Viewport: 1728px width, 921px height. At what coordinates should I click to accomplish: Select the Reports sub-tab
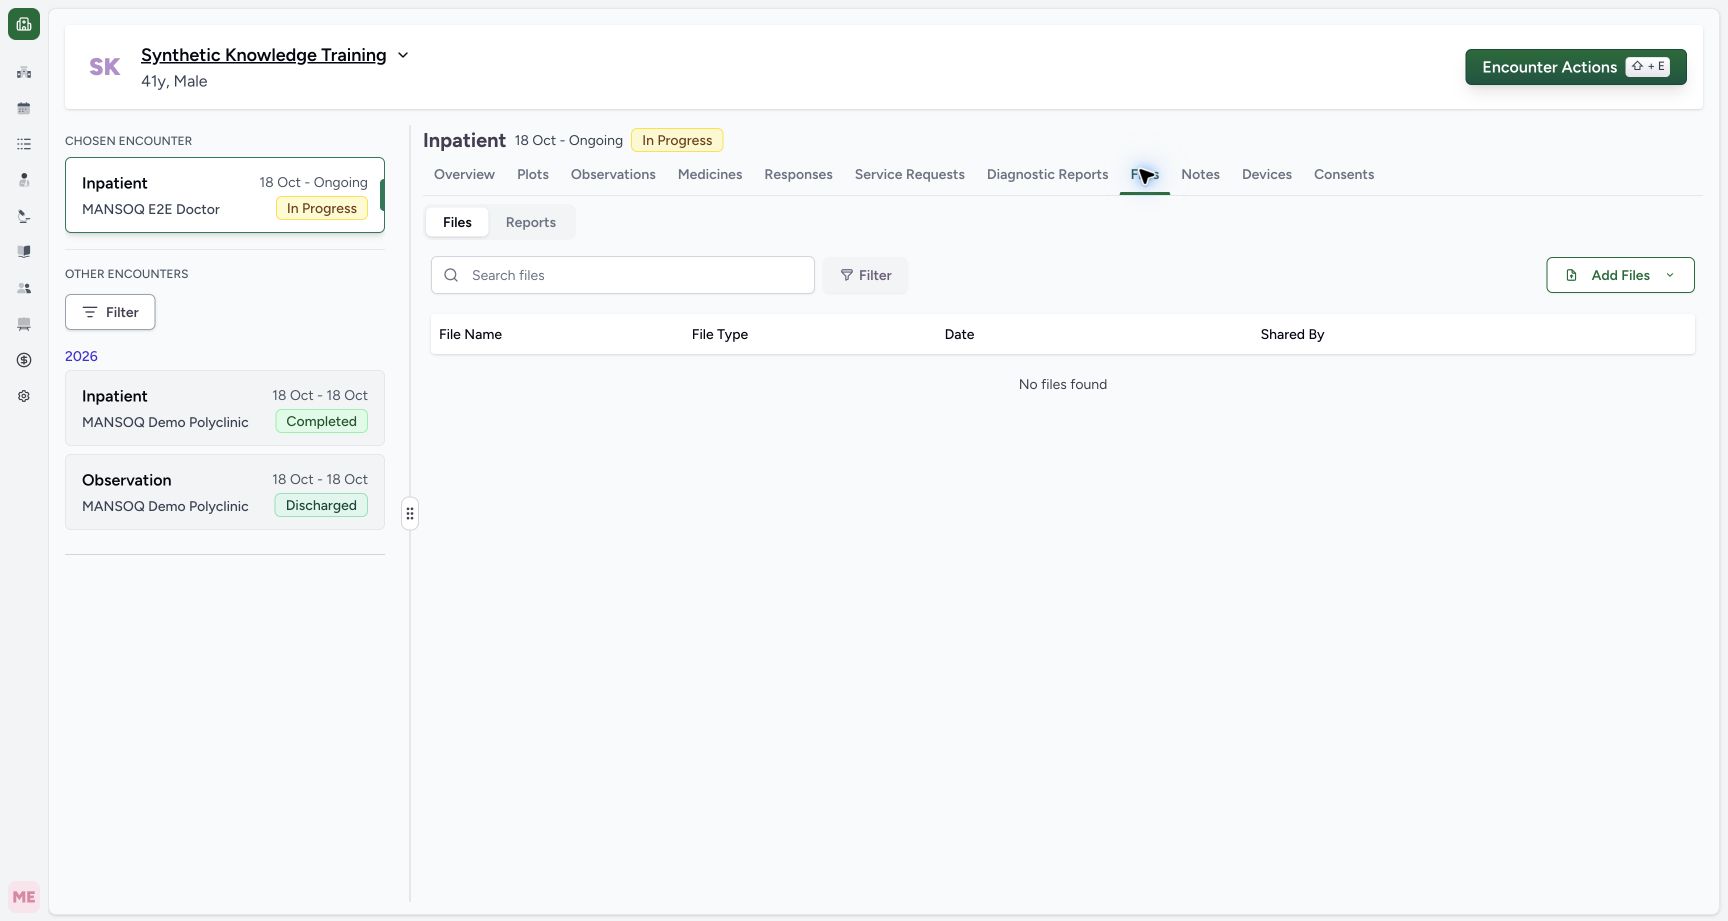tap(531, 222)
